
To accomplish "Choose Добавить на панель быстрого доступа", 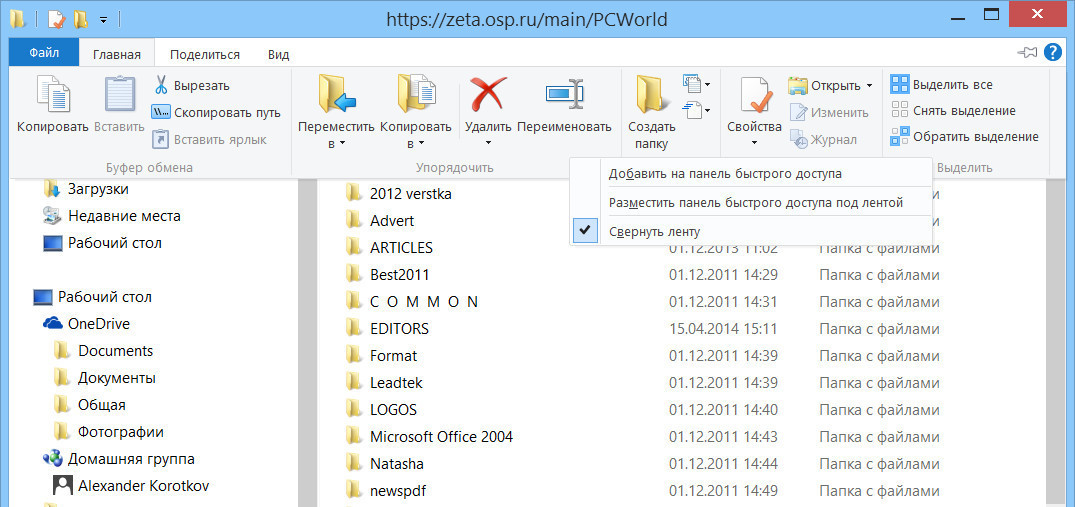I will [725, 173].
